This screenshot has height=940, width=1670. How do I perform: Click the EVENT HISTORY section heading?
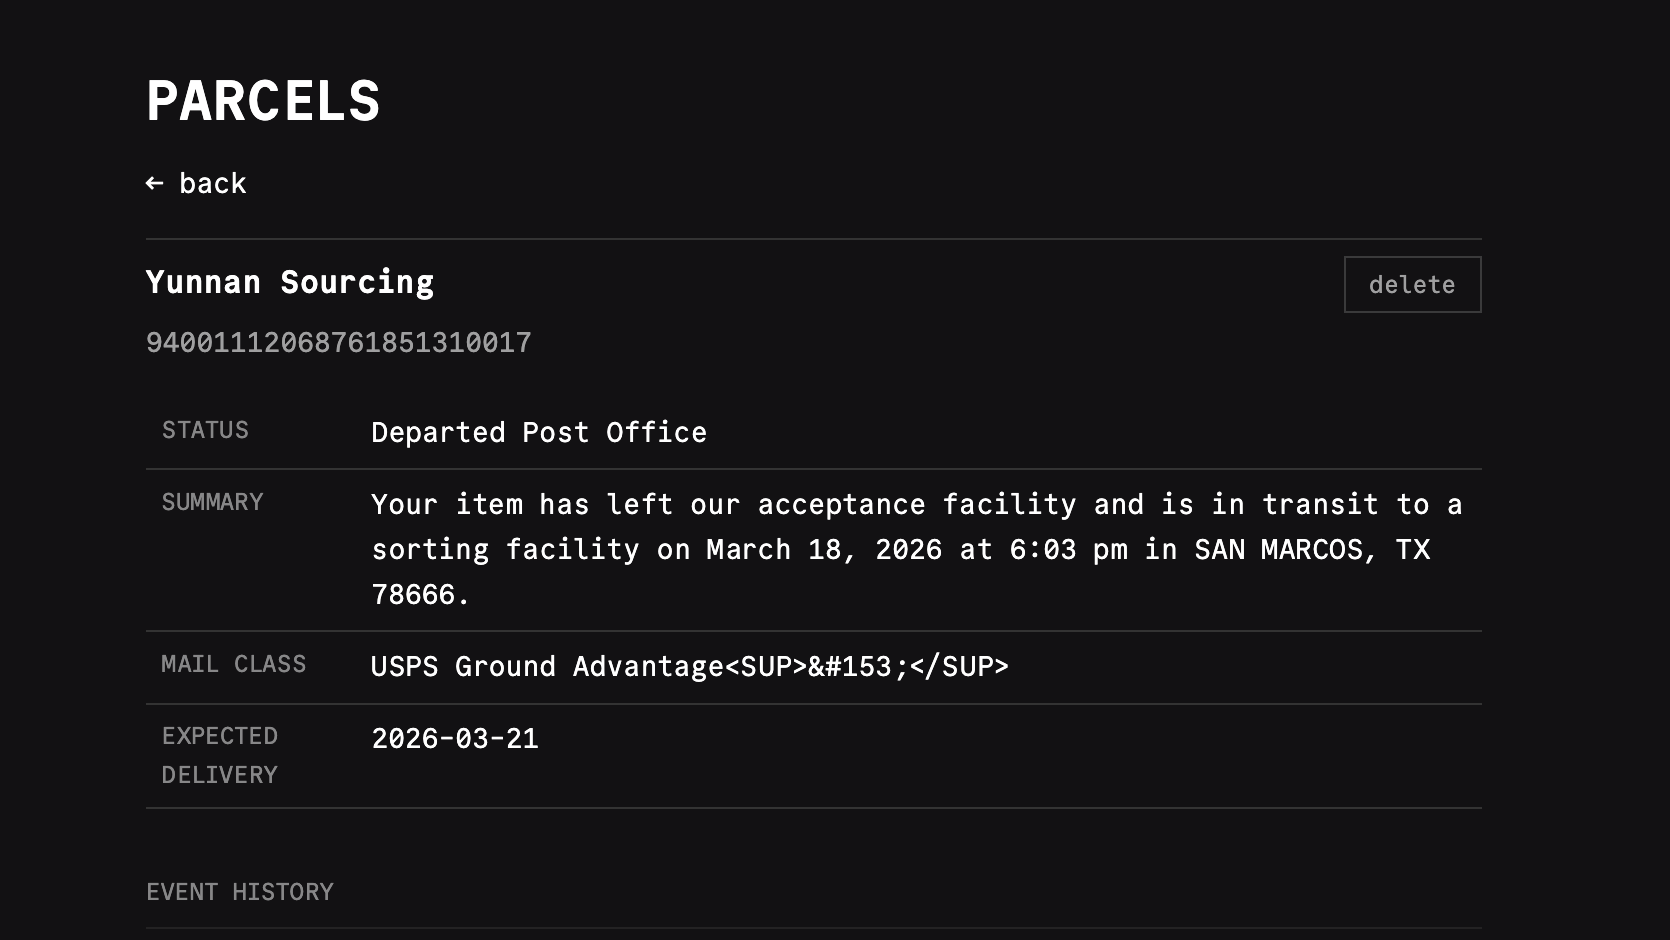pos(240,892)
